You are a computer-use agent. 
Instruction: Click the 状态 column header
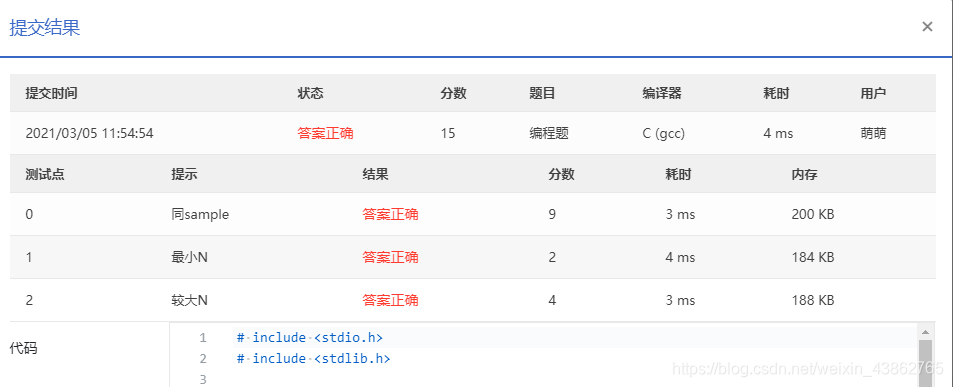[x=310, y=94]
